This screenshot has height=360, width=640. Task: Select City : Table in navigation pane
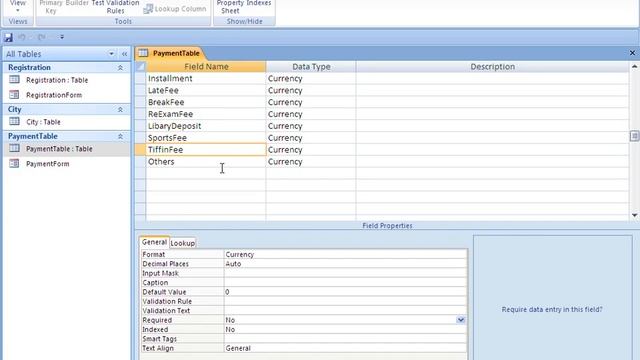pyautogui.click(x=43, y=122)
